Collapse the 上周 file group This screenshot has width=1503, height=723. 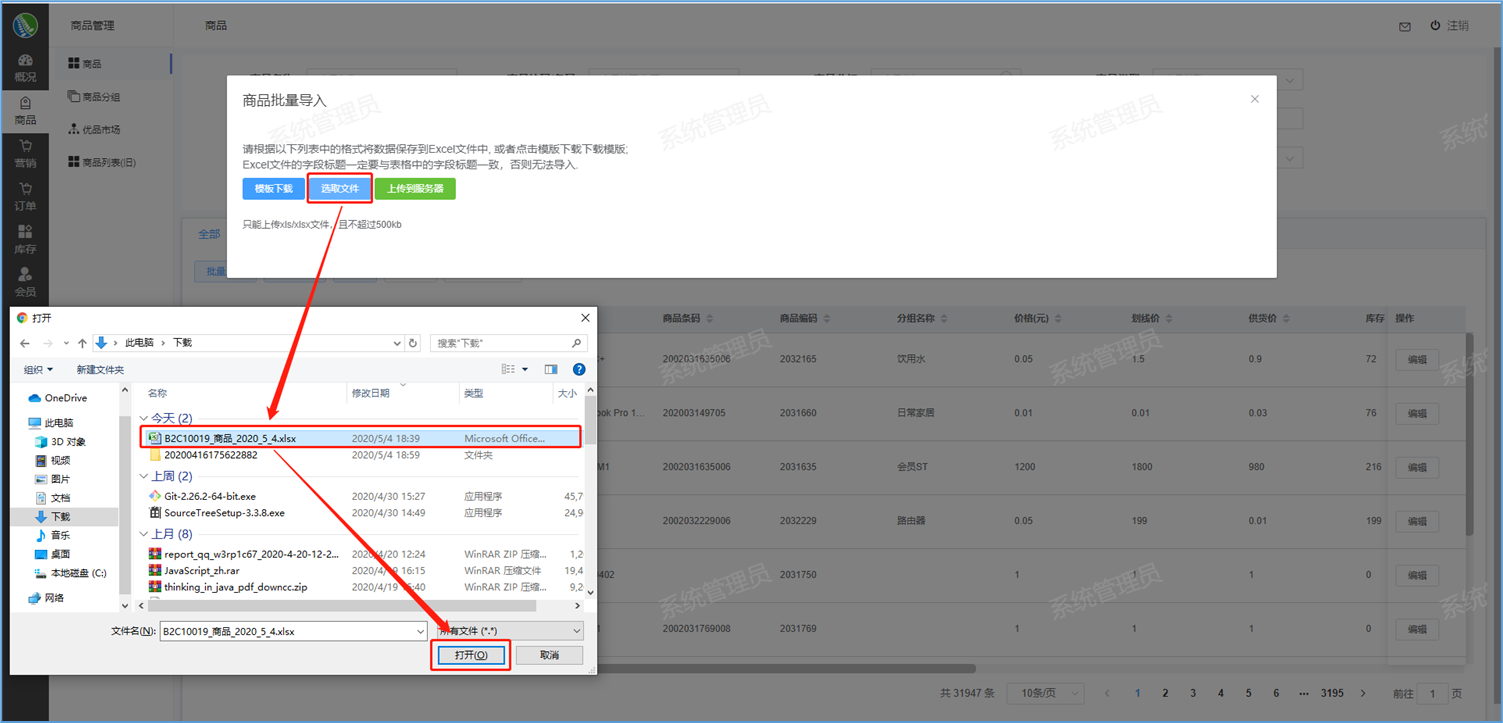[x=143, y=477]
